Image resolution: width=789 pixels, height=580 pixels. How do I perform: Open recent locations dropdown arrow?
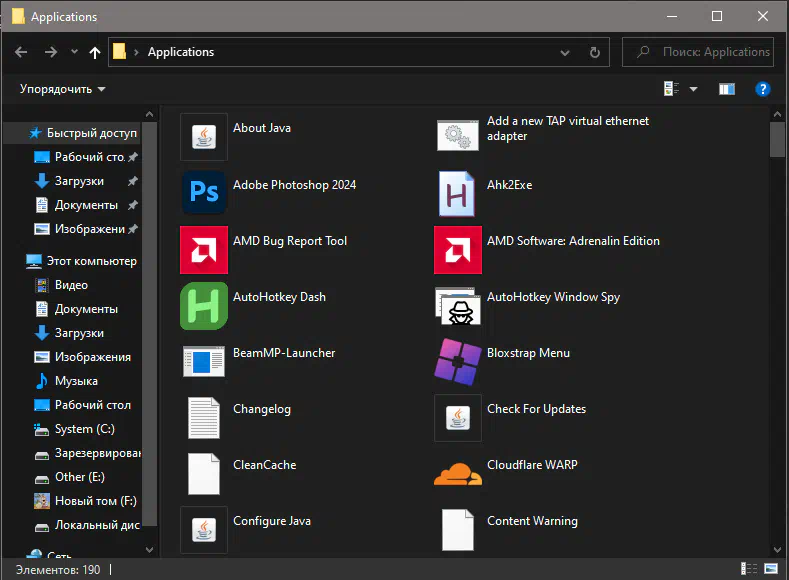[74, 51]
